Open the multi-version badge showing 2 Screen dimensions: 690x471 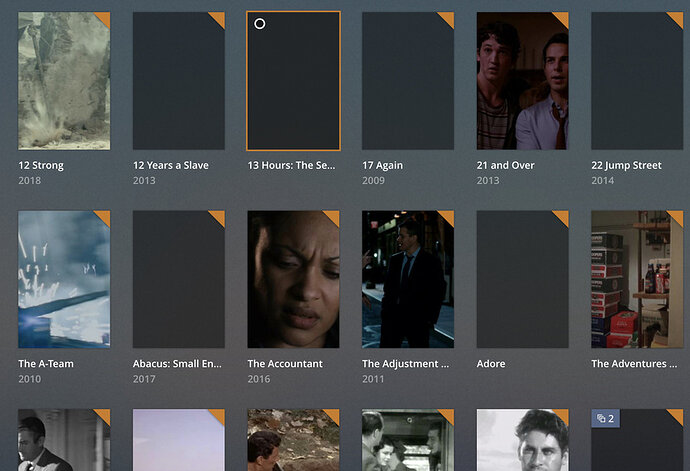(606, 418)
